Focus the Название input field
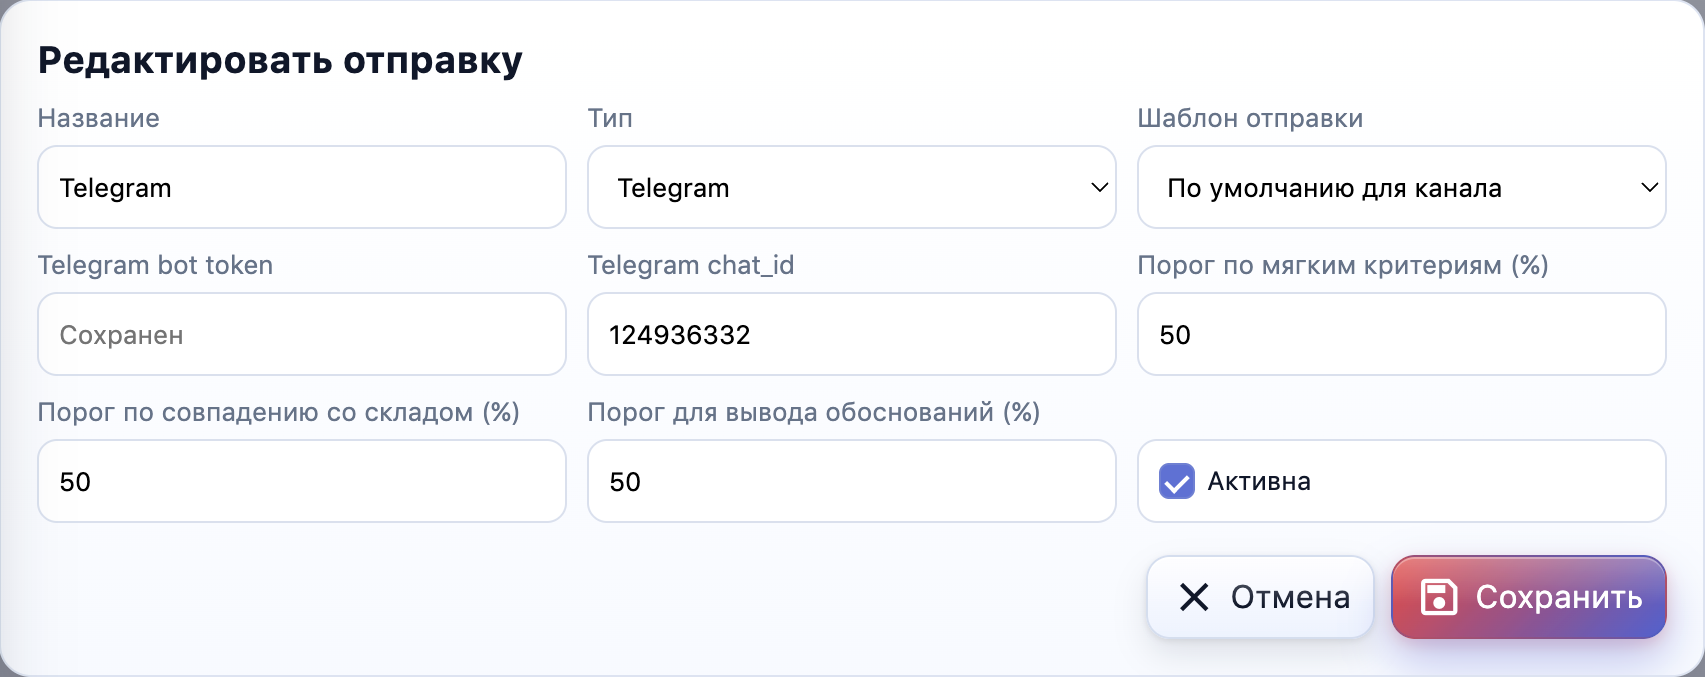Screen dimensions: 1705x677 (x=301, y=187)
